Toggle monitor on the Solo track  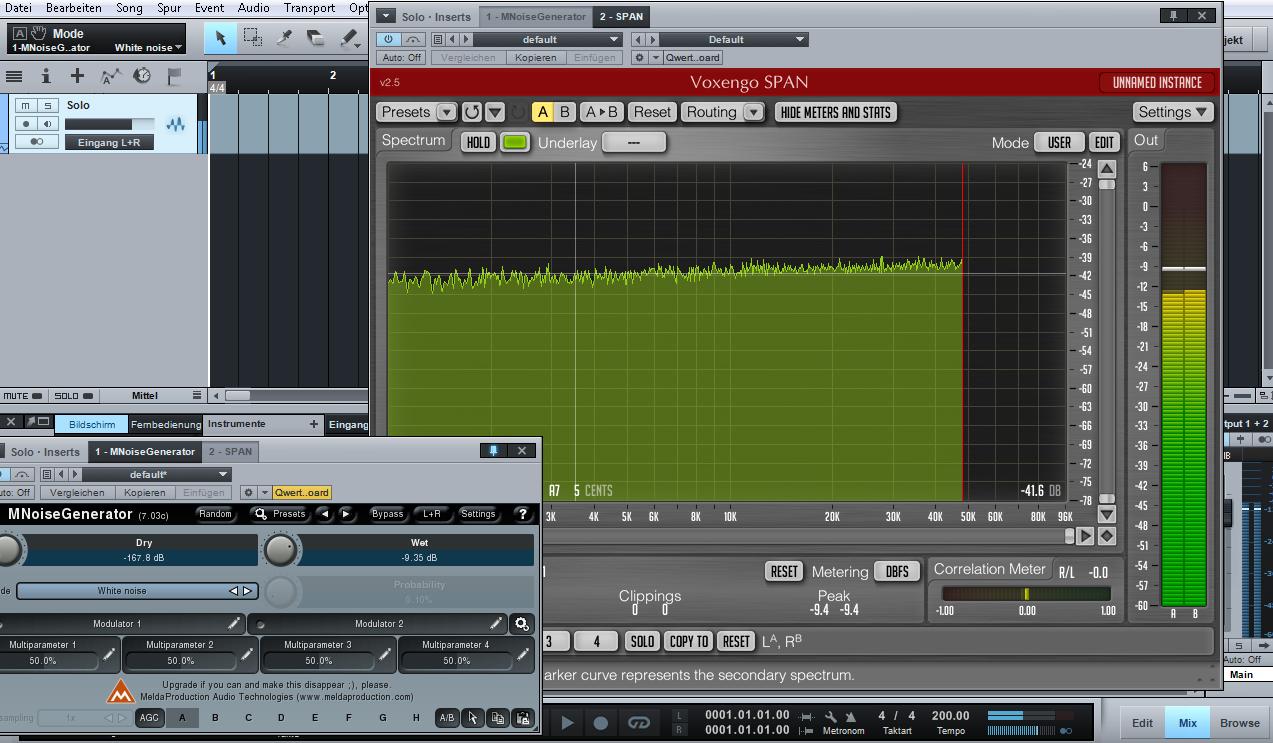[47, 124]
